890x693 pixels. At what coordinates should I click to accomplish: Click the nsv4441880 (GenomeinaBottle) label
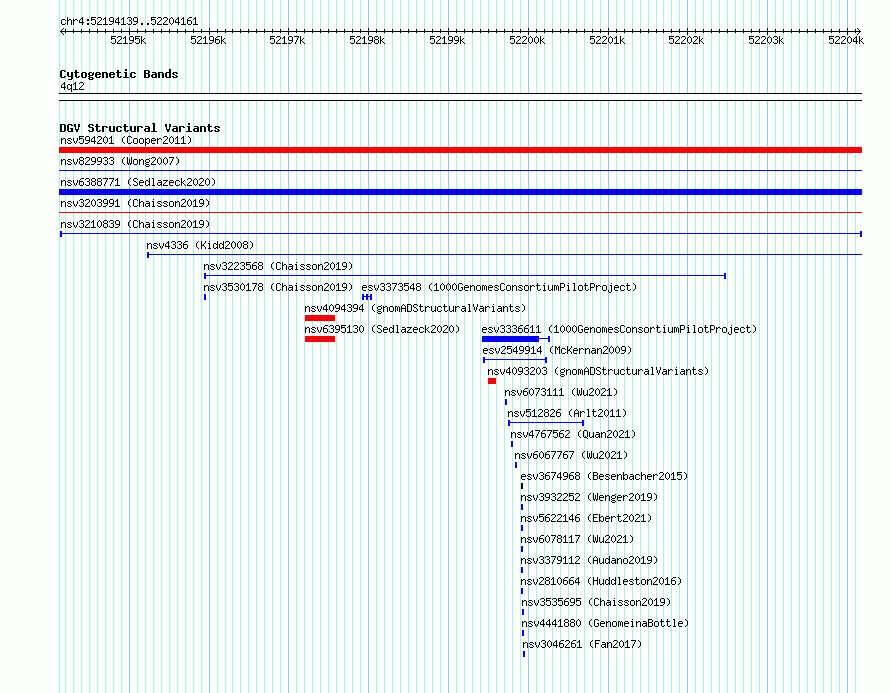point(605,623)
